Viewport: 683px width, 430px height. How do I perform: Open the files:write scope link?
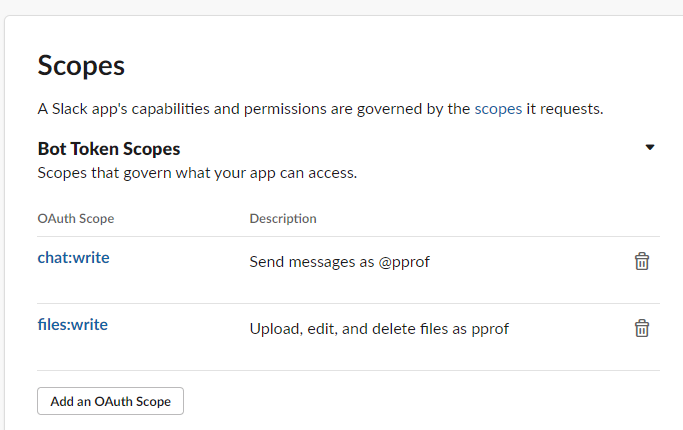click(72, 324)
